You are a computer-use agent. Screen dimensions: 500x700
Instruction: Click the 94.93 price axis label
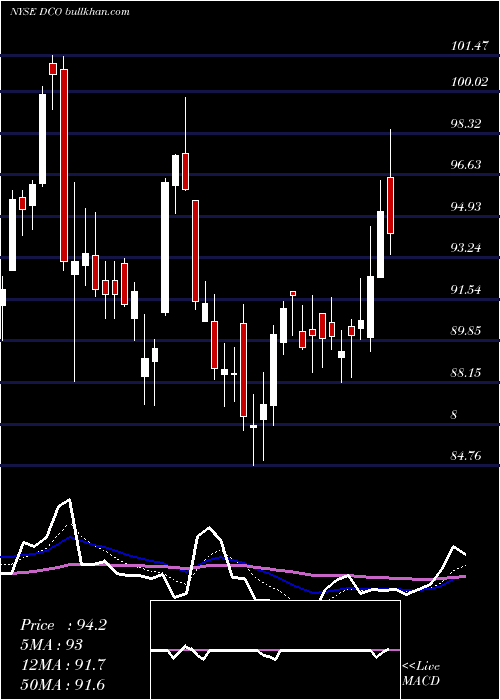tap(466, 206)
